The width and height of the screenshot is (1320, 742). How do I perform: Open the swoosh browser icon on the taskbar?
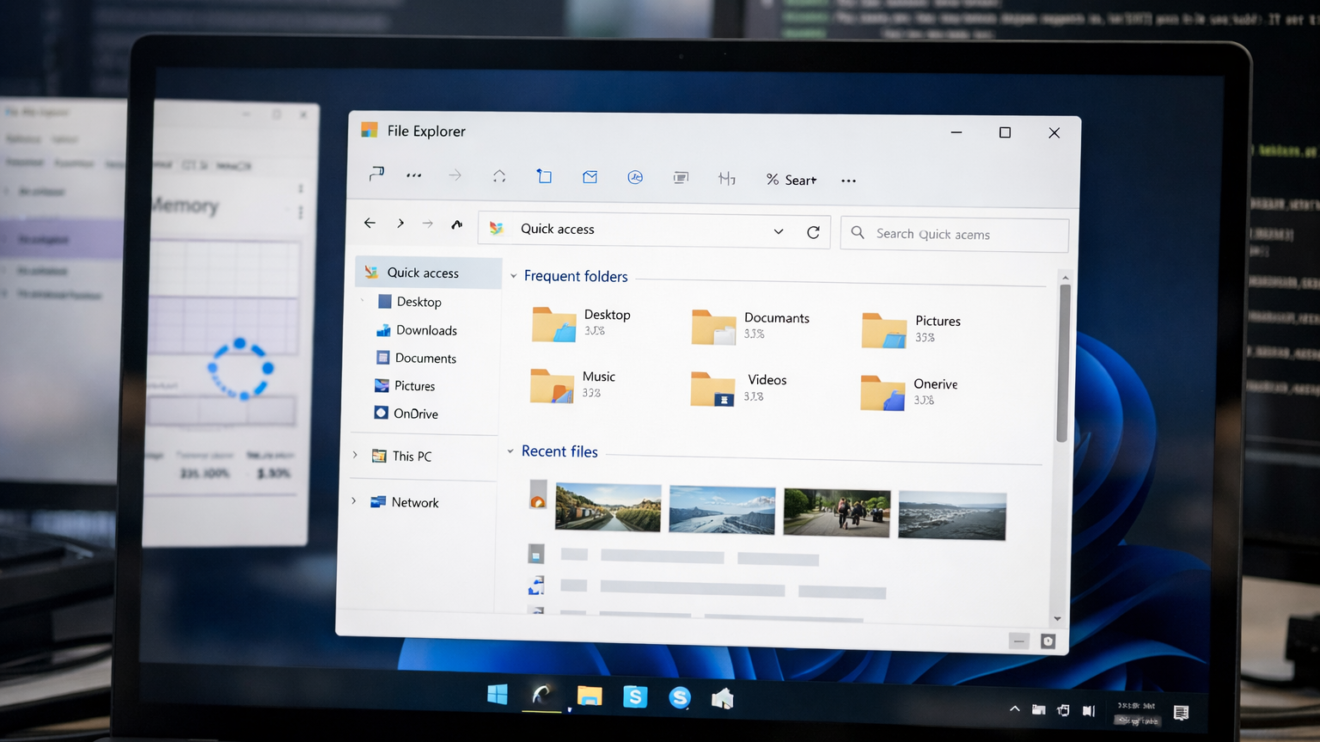tap(541, 695)
